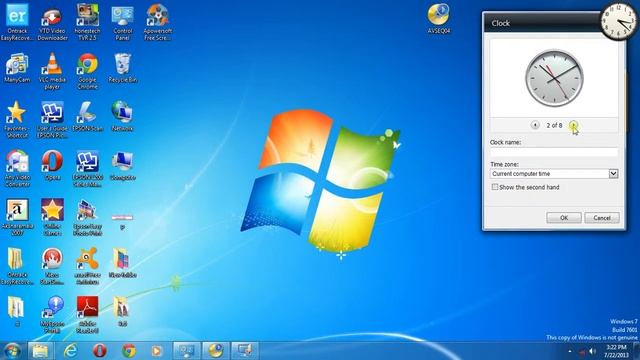Open the Windows Start menu

[12, 351]
